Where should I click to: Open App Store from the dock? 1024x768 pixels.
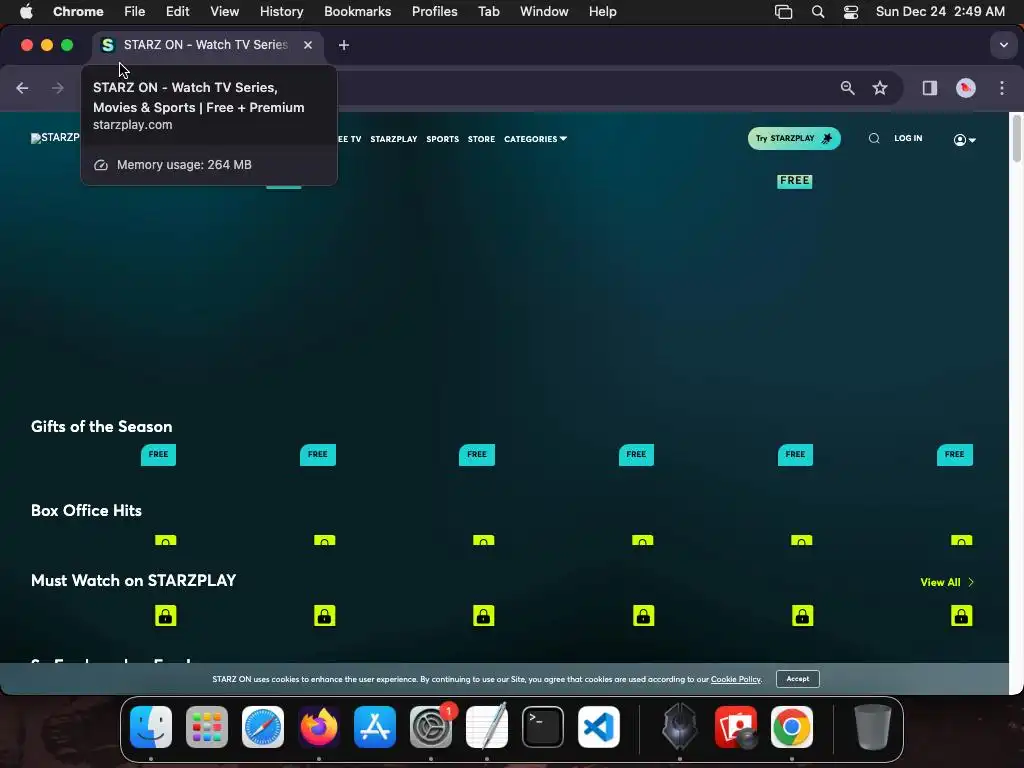[375, 727]
